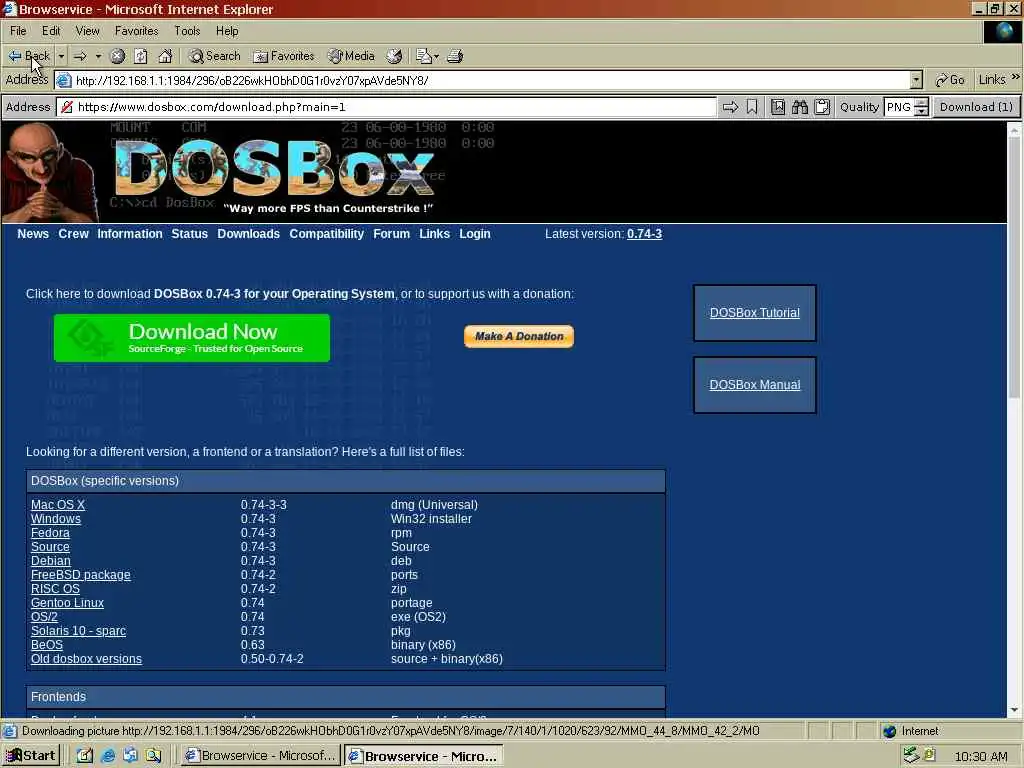The height and width of the screenshot is (768, 1024).
Task: Open the View menu
Action: tap(88, 31)
